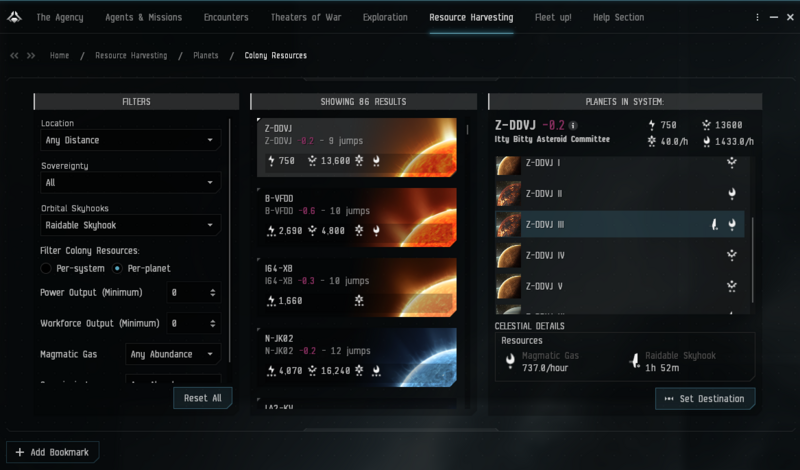
Task: Click the Raidable Skyhook icon in Celestial Details
Action: 635,361
